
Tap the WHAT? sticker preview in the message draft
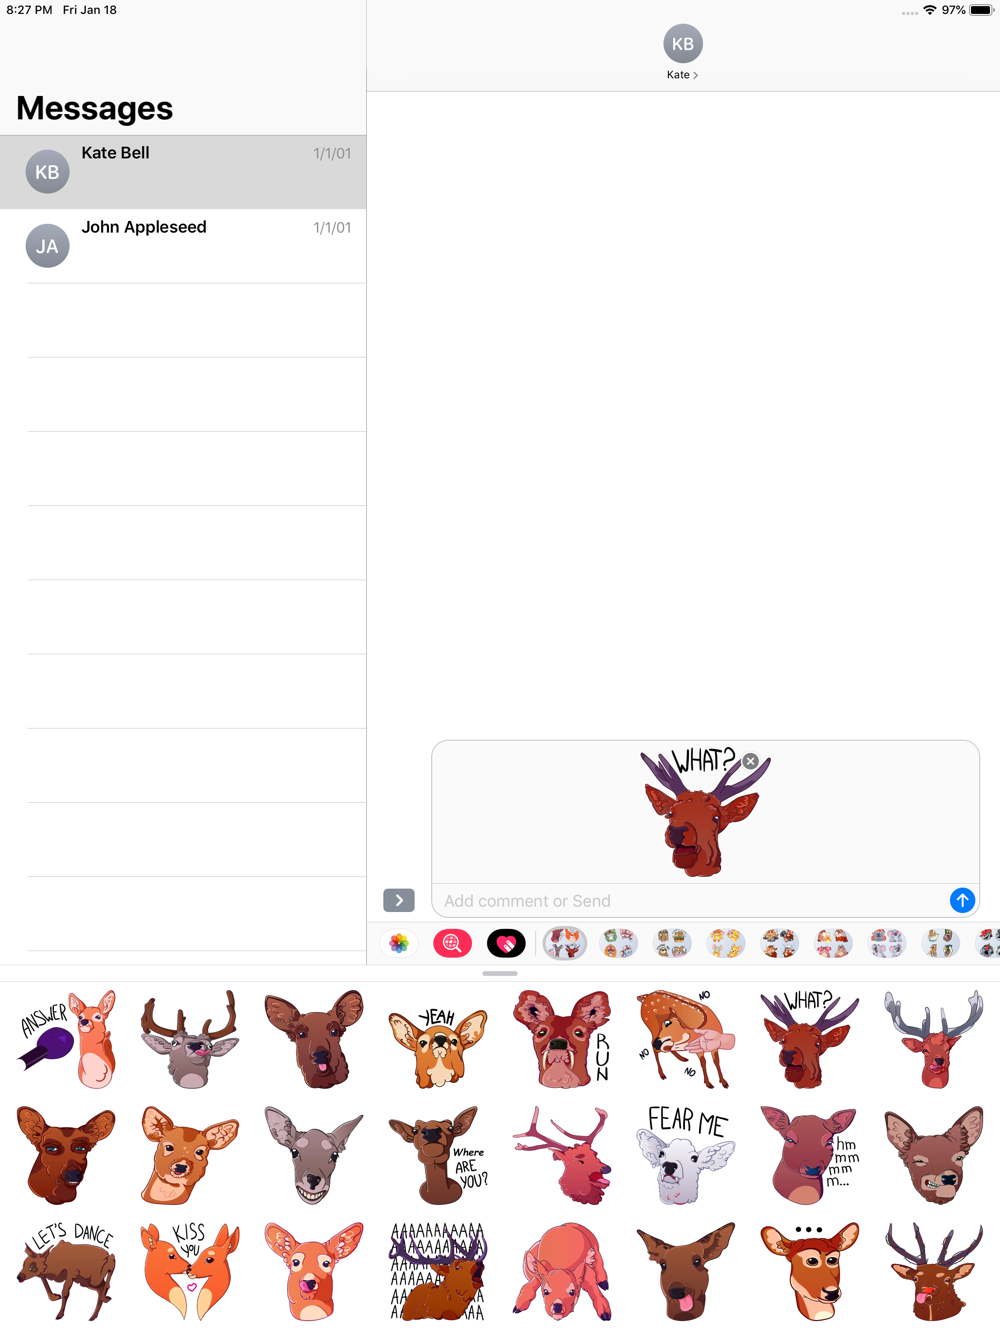coord(705,813)
